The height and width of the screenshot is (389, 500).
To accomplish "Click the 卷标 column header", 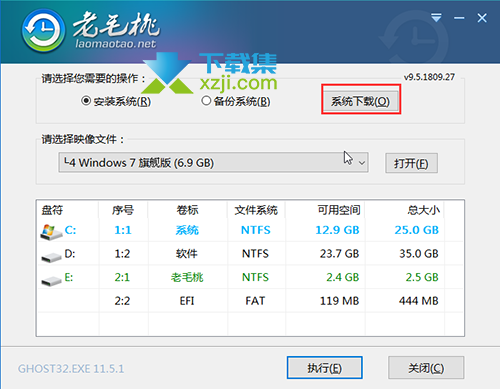I will click(187, 210).
